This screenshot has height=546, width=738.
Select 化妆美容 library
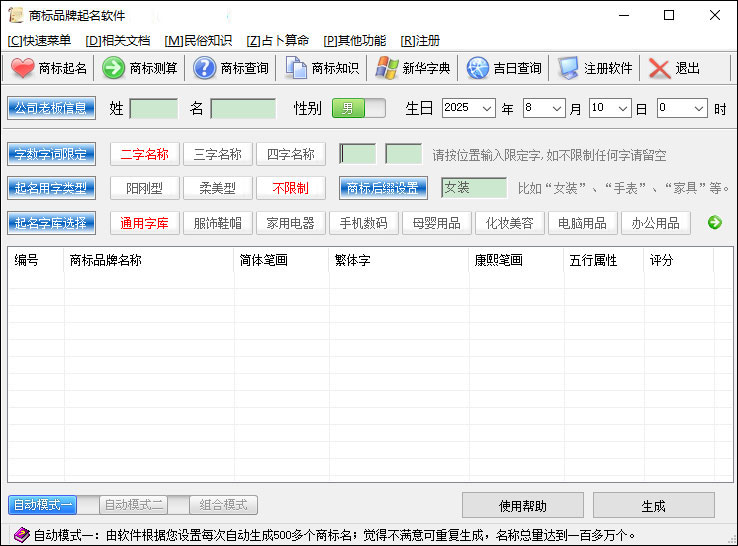509,223
